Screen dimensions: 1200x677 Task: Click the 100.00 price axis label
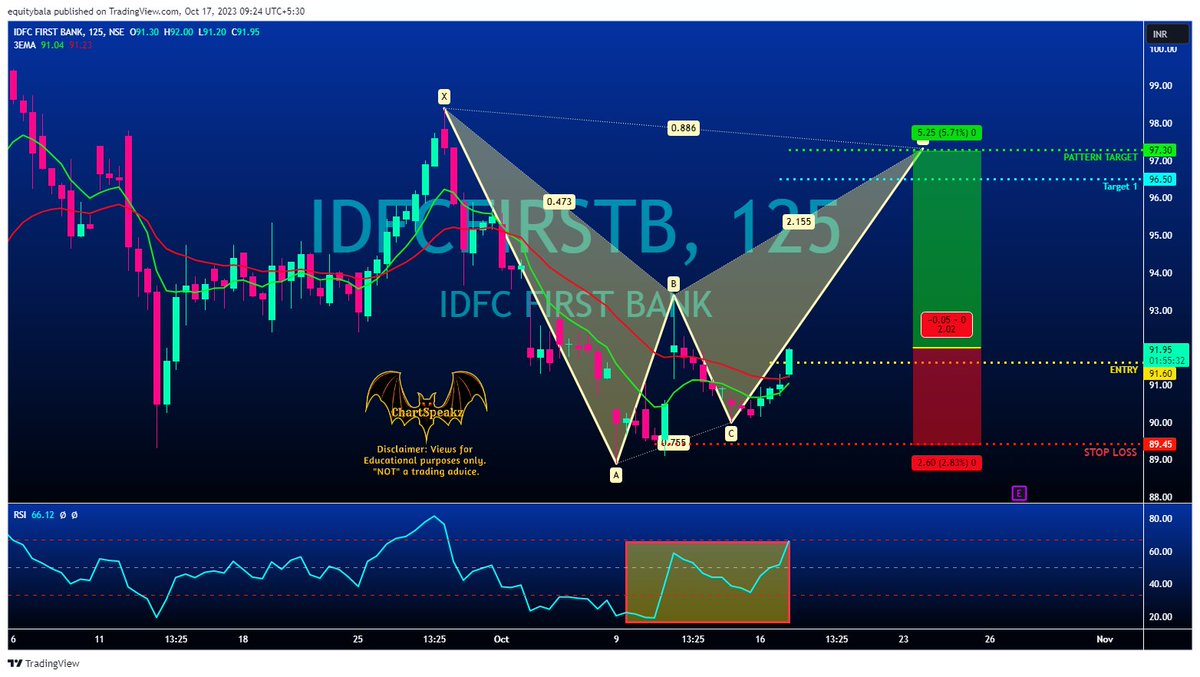point(1162,48)
